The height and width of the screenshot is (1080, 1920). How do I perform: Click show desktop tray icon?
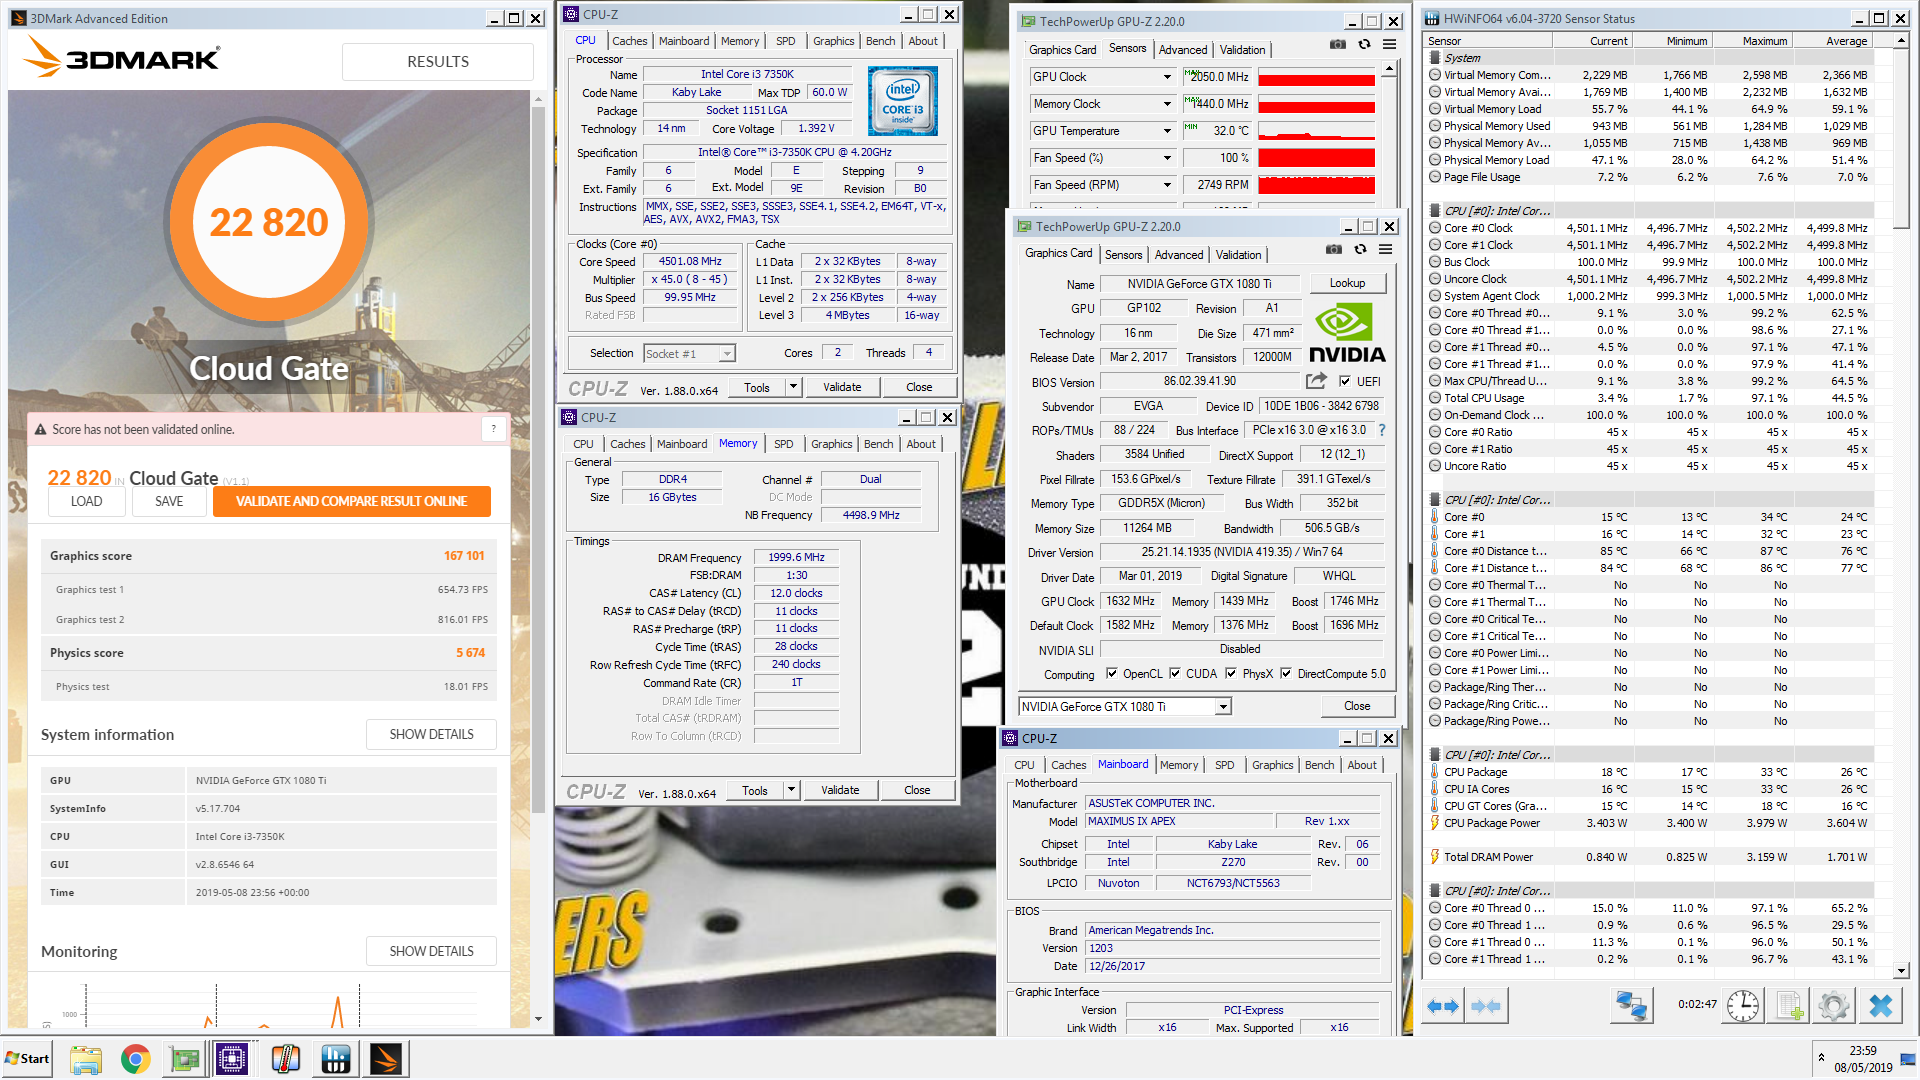pos(1908,1059)
